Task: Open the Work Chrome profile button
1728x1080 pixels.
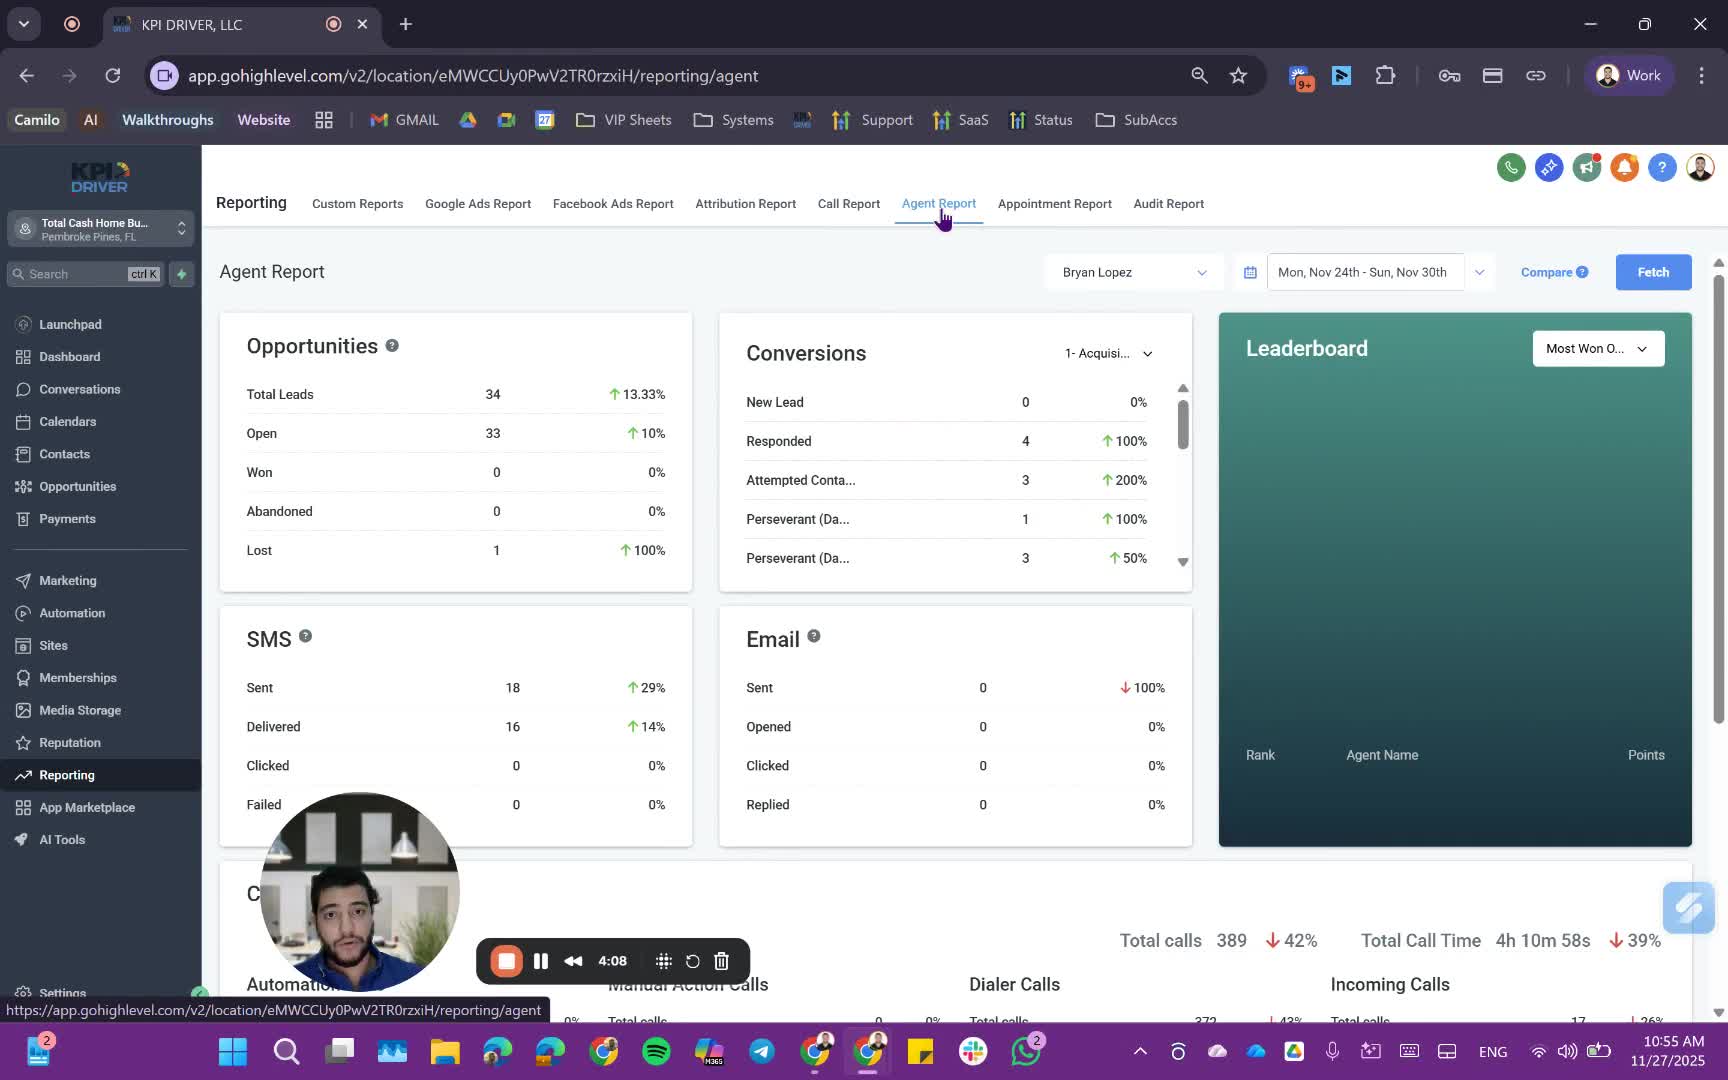Action: point(1628,76)
